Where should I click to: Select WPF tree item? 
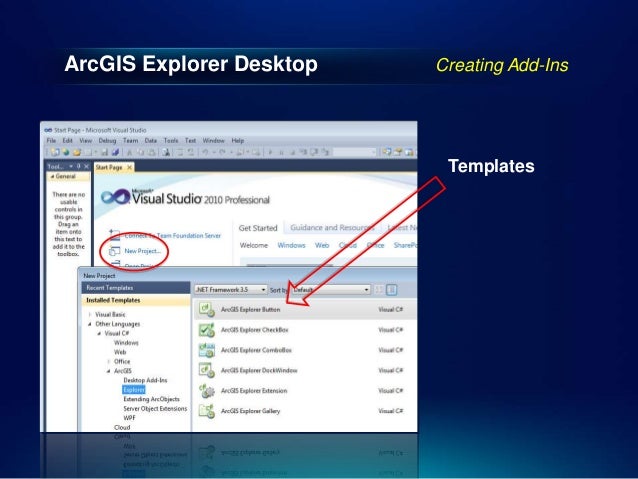pyautogui.click(x=129, y=418)
